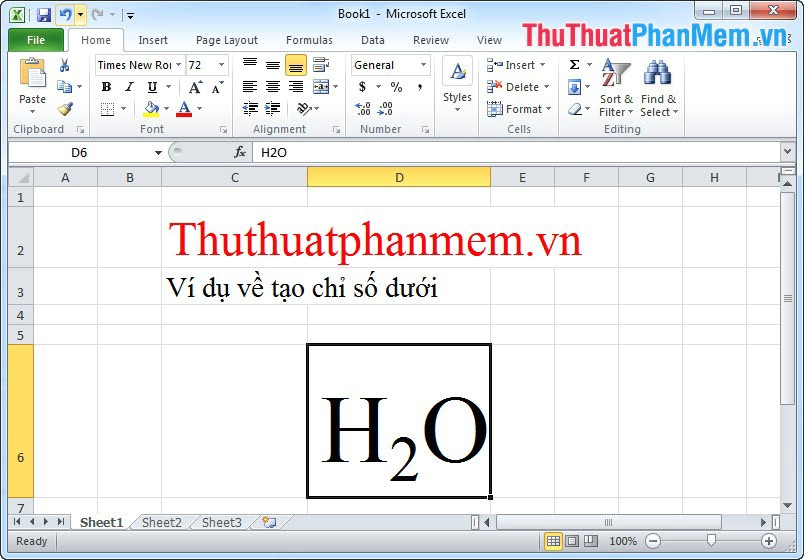Click the Save icon in Quick Access Toolbar
Screen dimensions: 804x560
(x=44, y=15)
